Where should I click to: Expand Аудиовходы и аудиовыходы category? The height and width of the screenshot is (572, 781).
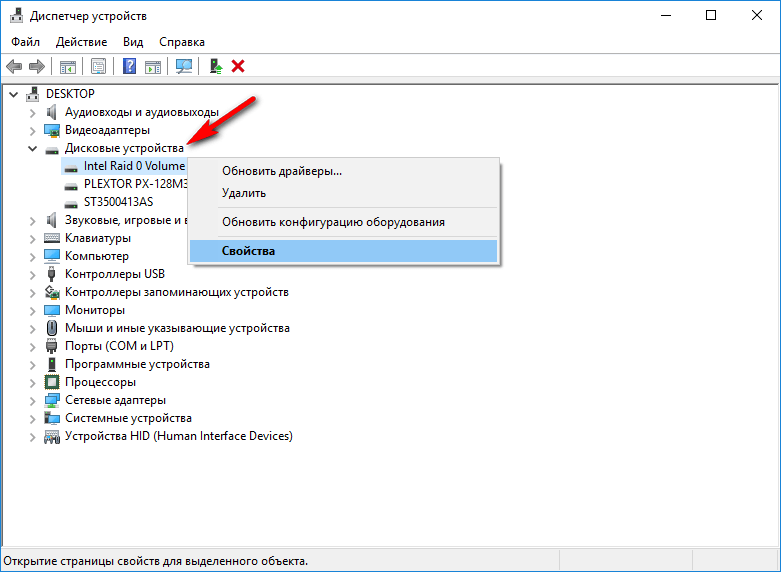pos(32,113)
